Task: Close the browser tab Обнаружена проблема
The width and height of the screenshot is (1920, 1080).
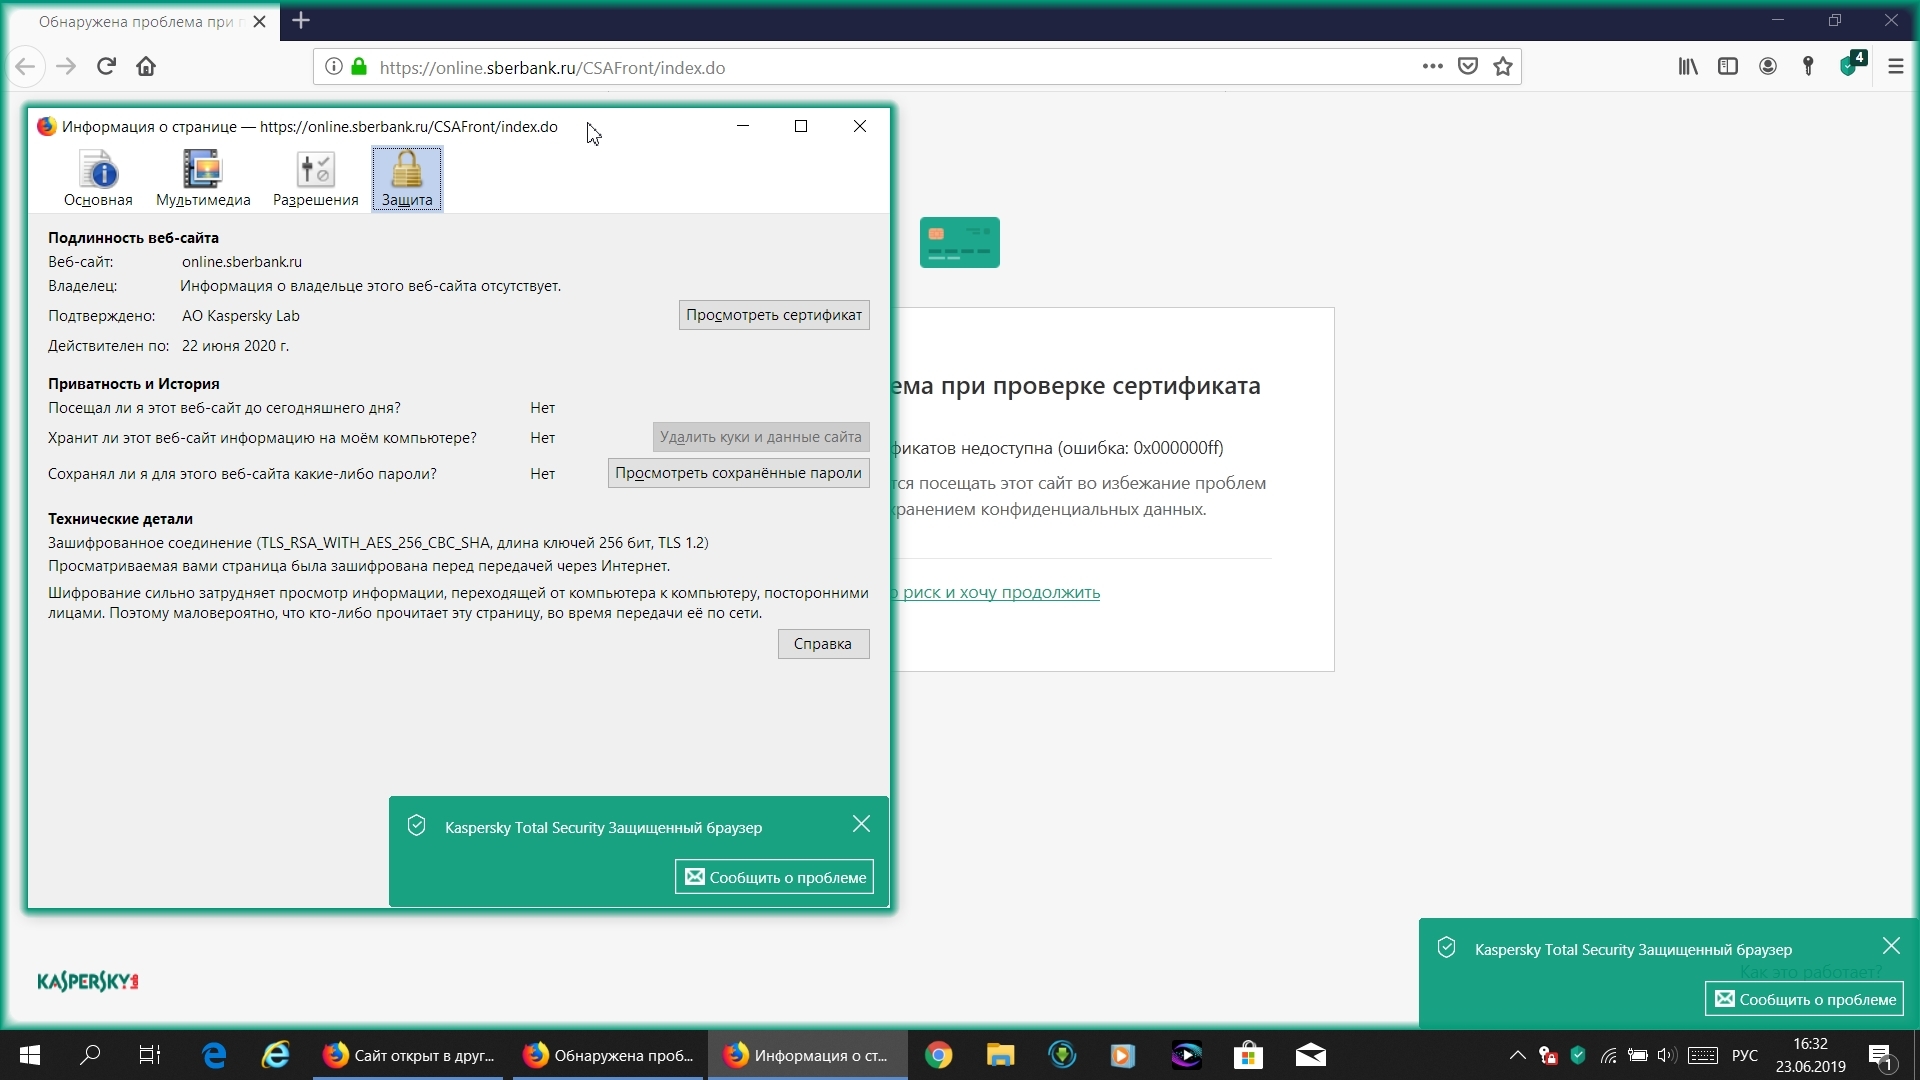Action: click(x=260, y=21)
